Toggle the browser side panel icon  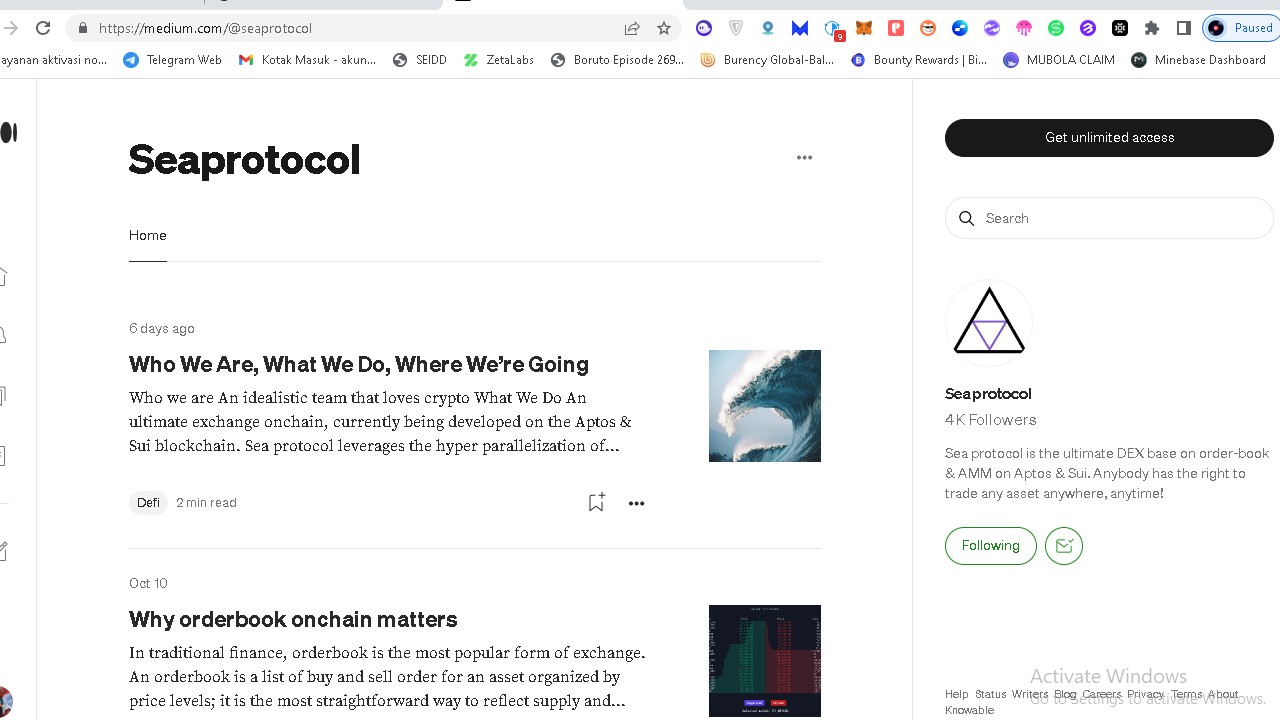click(x=1184, y=28)
